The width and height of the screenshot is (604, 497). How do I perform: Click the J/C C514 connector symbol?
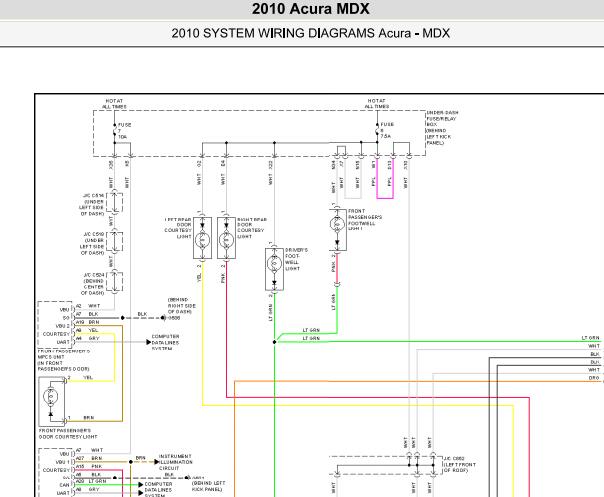pos(114,202)
